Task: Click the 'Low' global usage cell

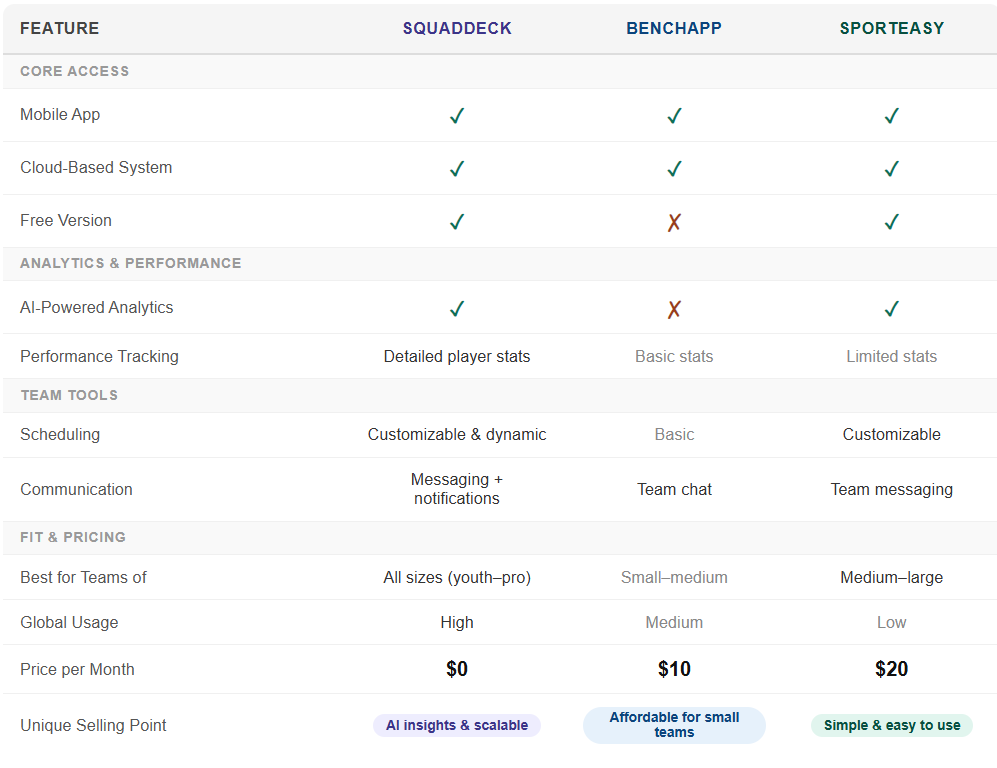Action: click(891, 622)
